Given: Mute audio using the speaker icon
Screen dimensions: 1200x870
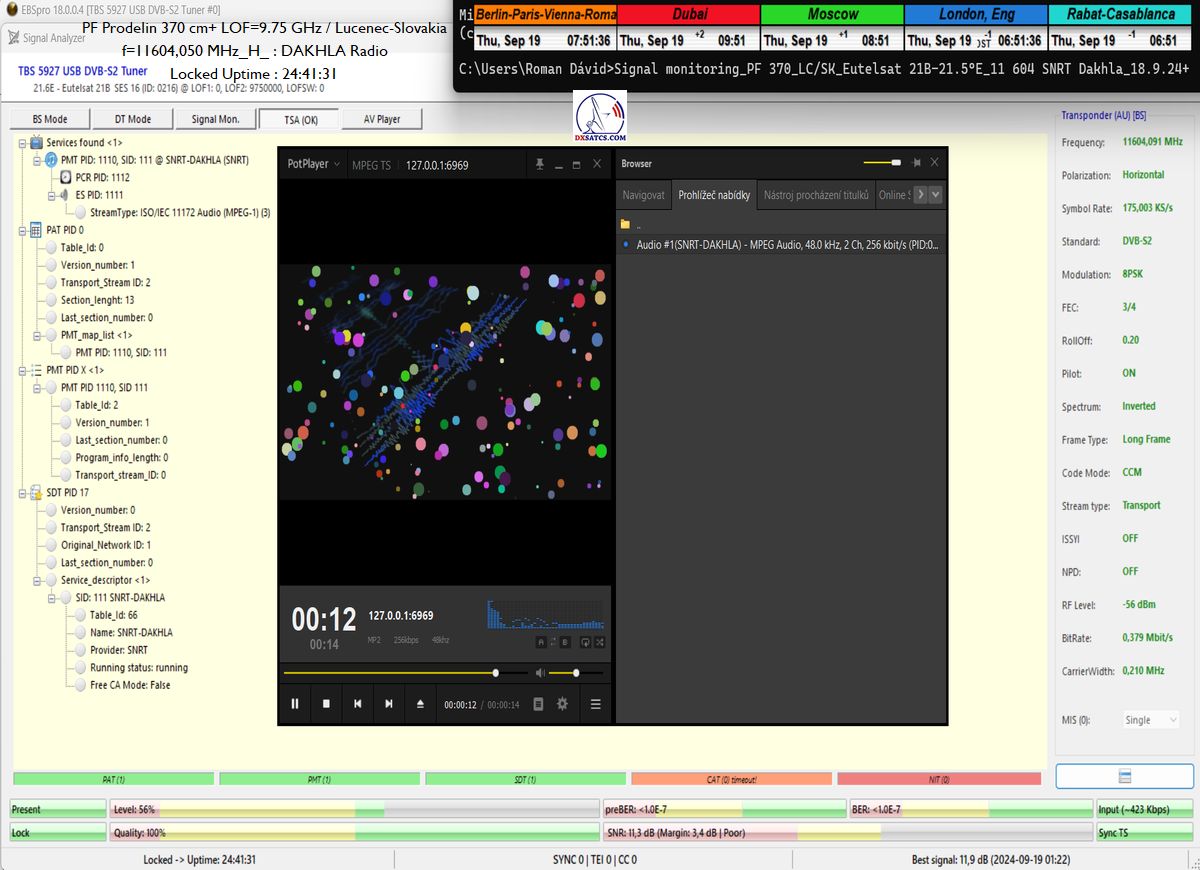Looking at the screenshot, I should (540, 673).
